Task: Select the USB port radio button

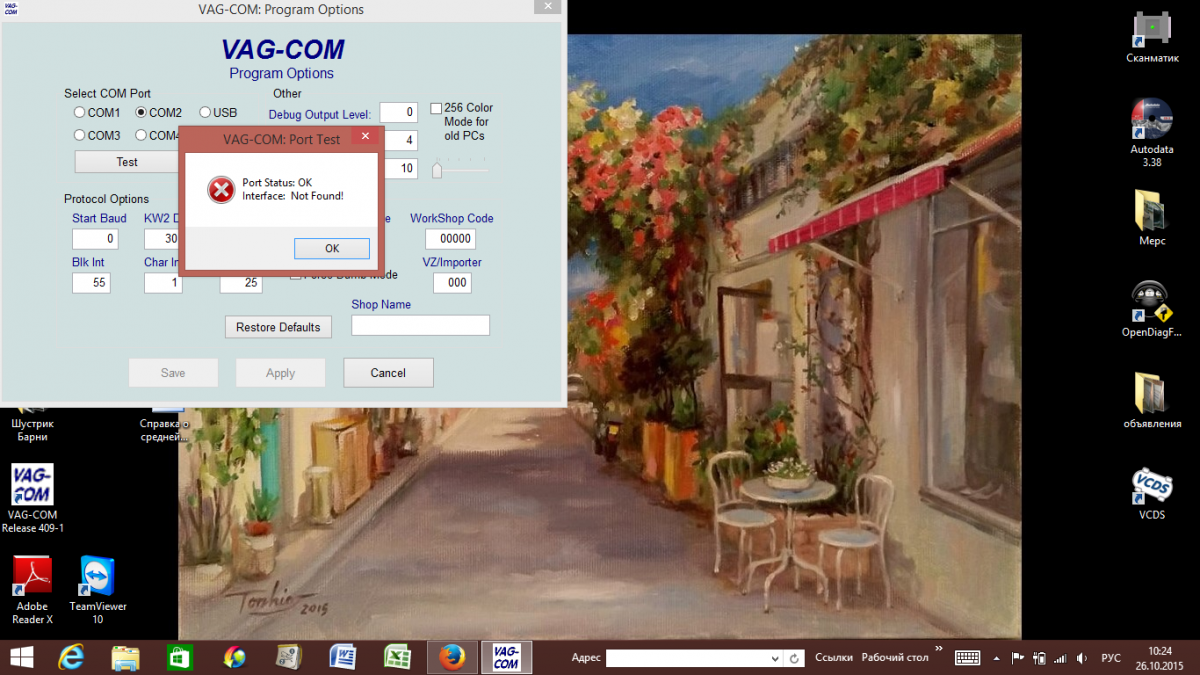Action: 205,113
